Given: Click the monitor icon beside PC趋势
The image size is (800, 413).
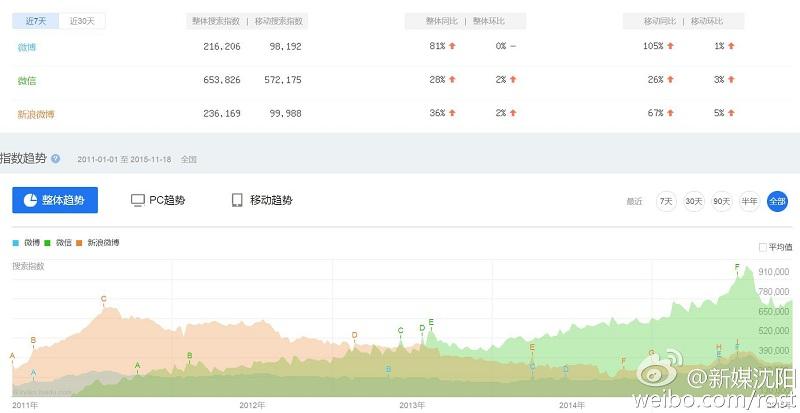Looking at the screenshot, I should (x=138, y=200).
